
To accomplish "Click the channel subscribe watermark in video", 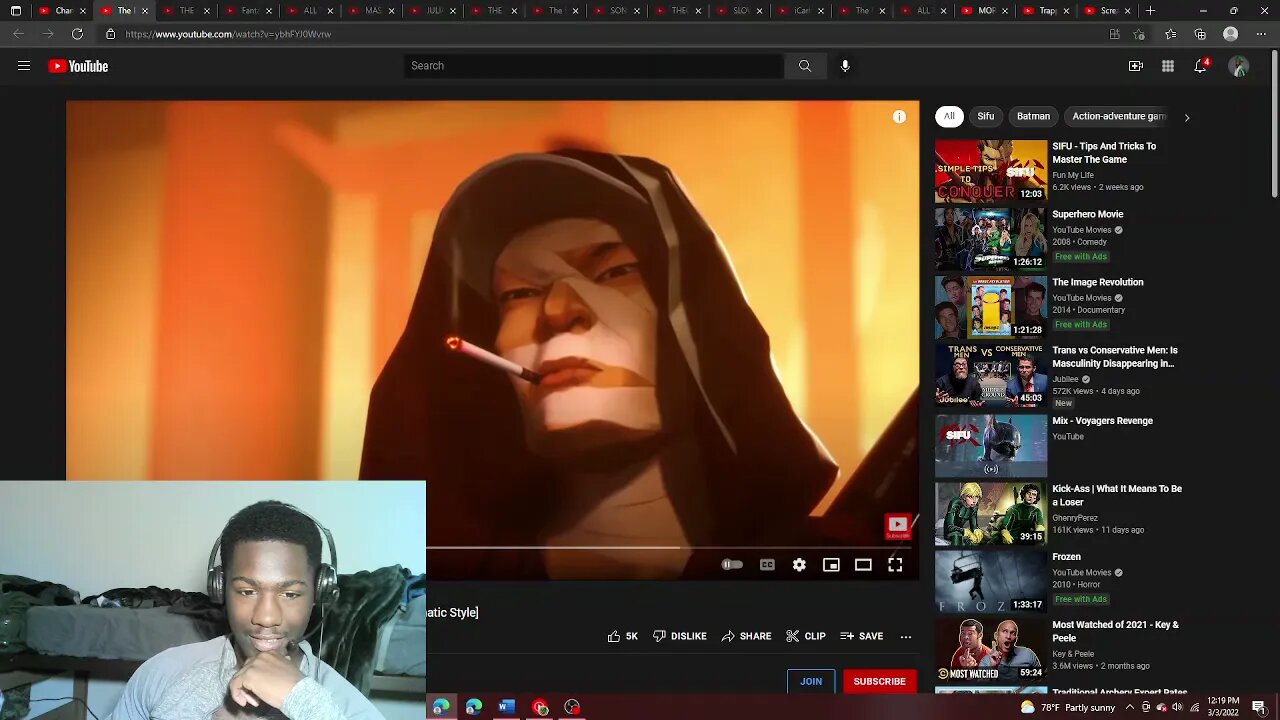I will [x=897, y=526].
